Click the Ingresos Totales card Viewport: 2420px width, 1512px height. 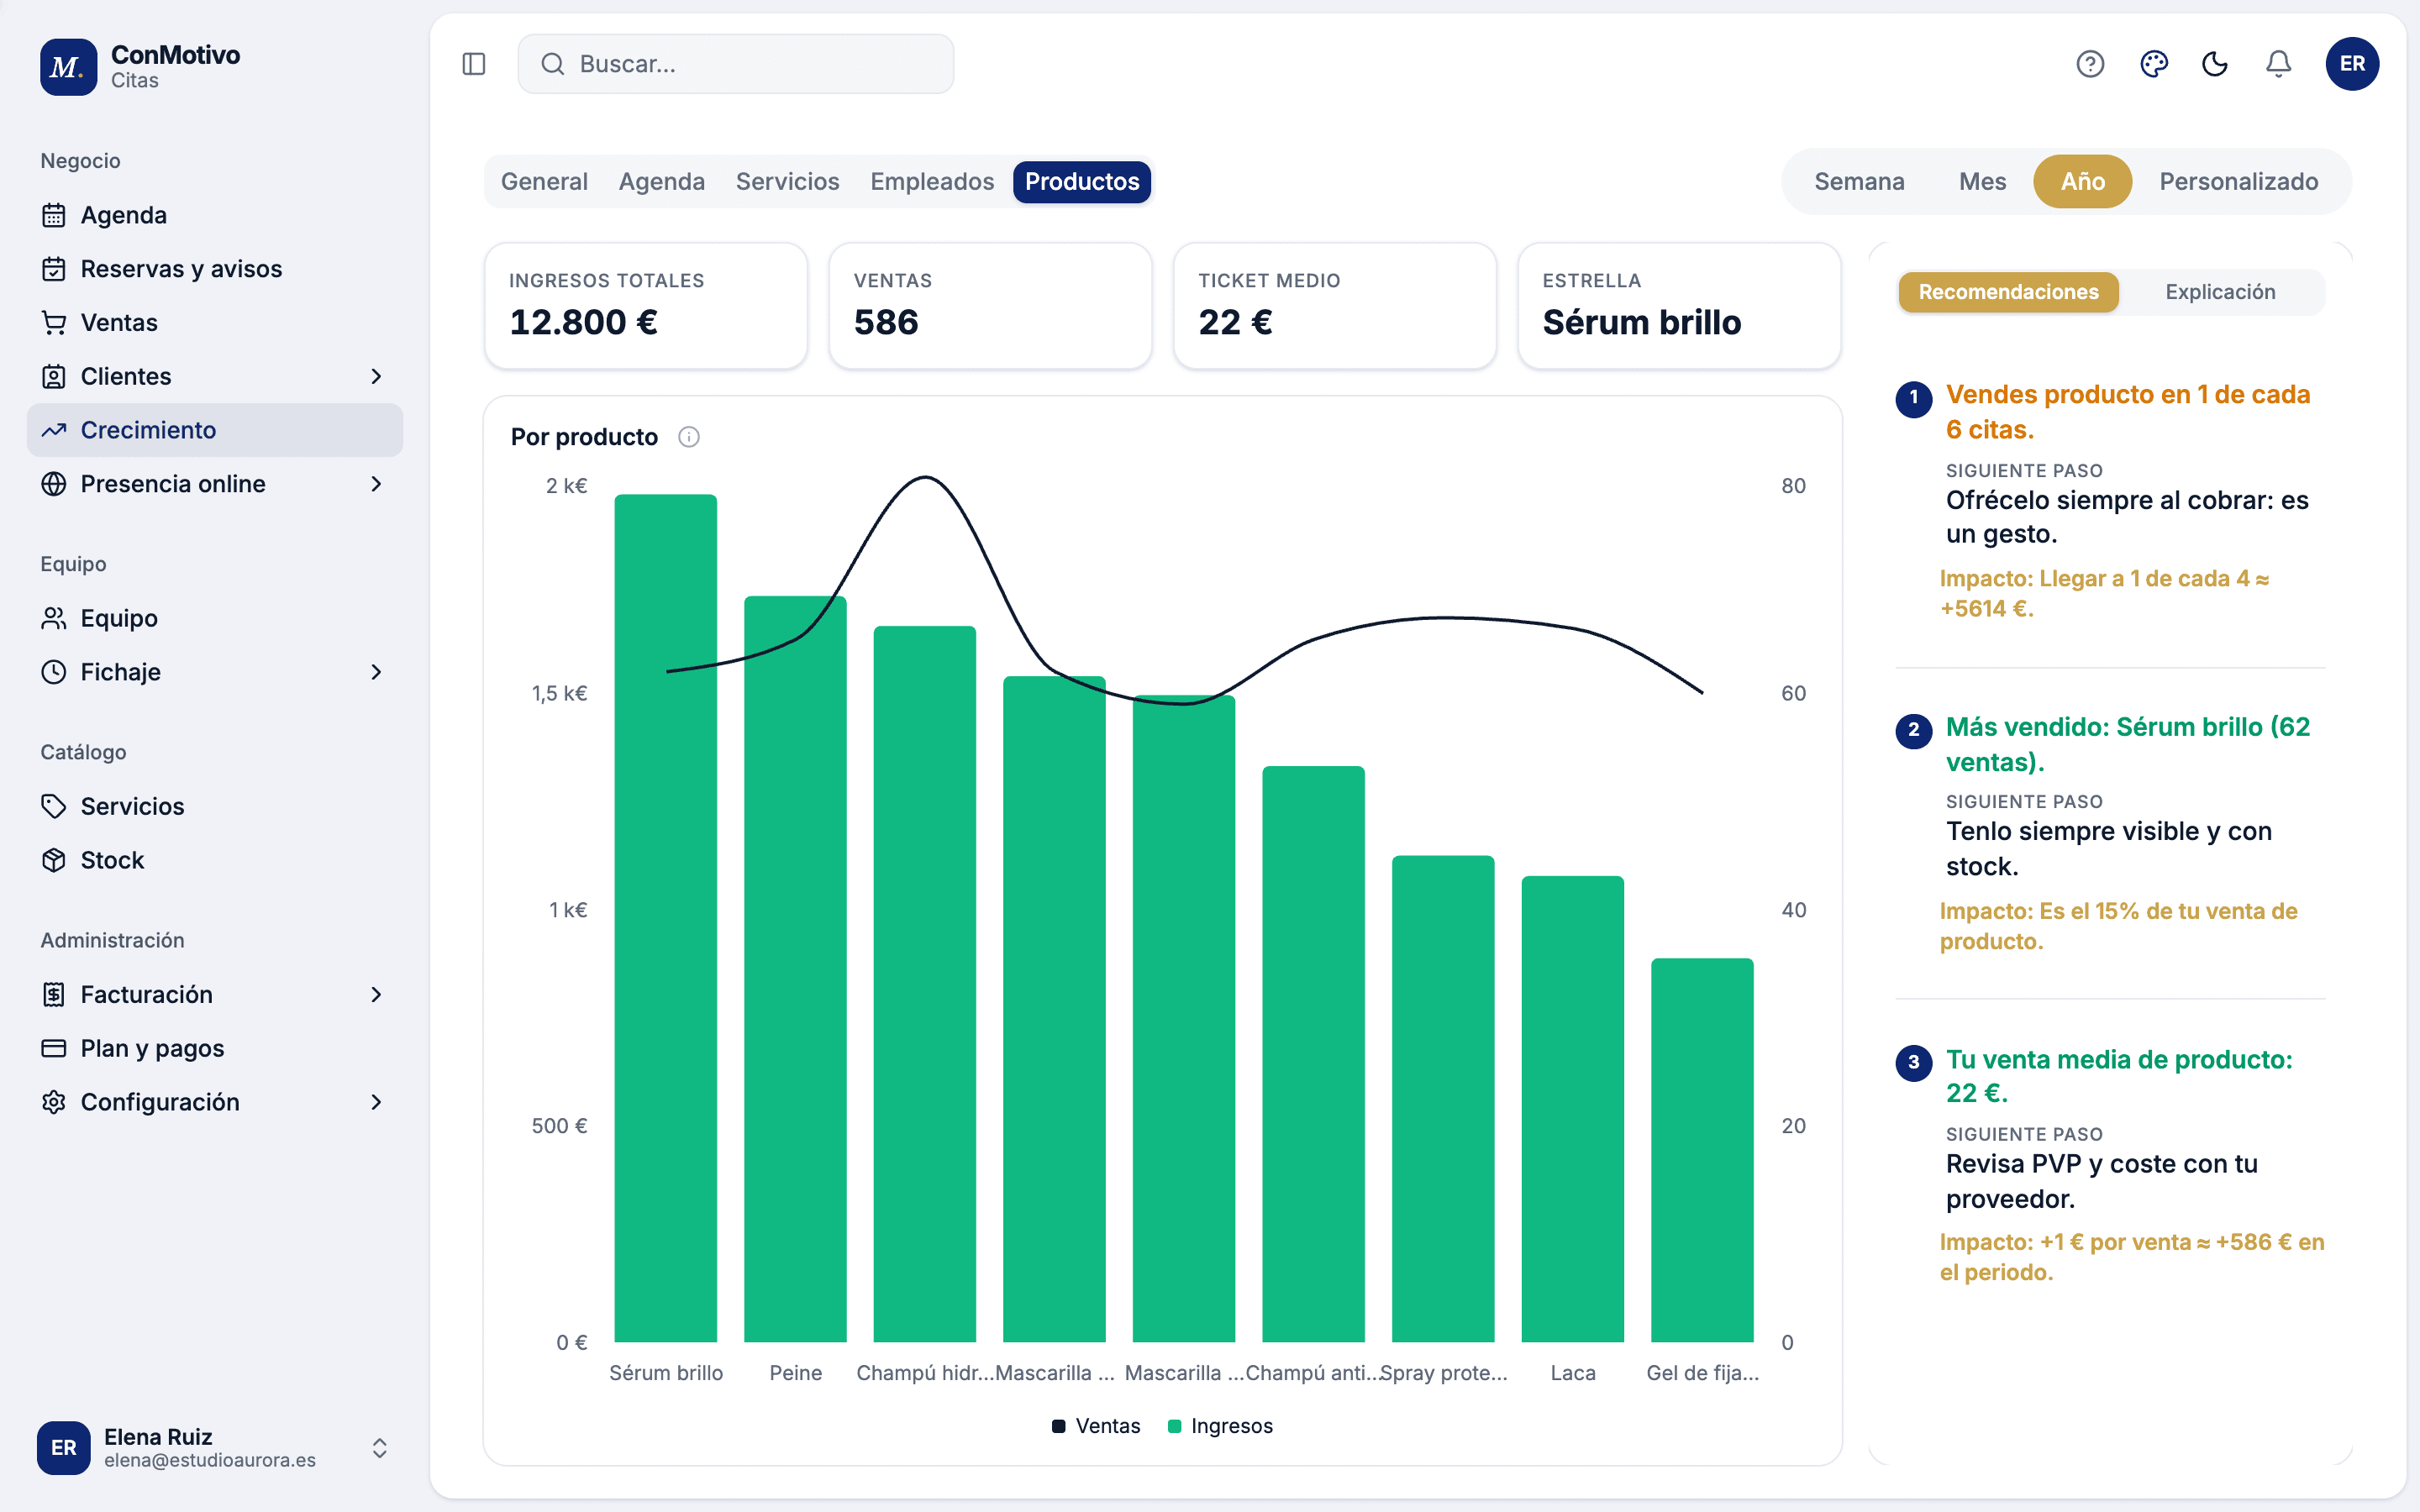[646, 306]
